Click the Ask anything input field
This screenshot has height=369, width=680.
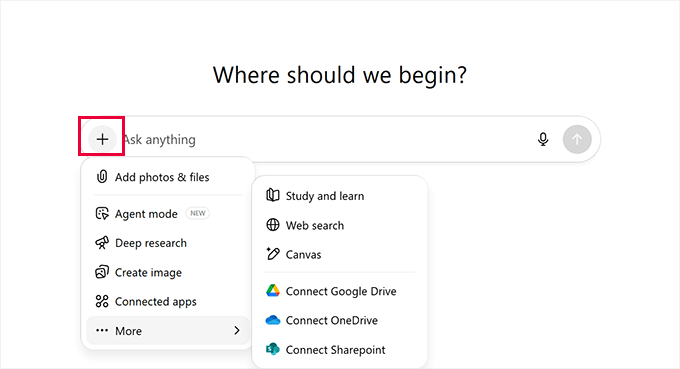[x=325, y=139]
